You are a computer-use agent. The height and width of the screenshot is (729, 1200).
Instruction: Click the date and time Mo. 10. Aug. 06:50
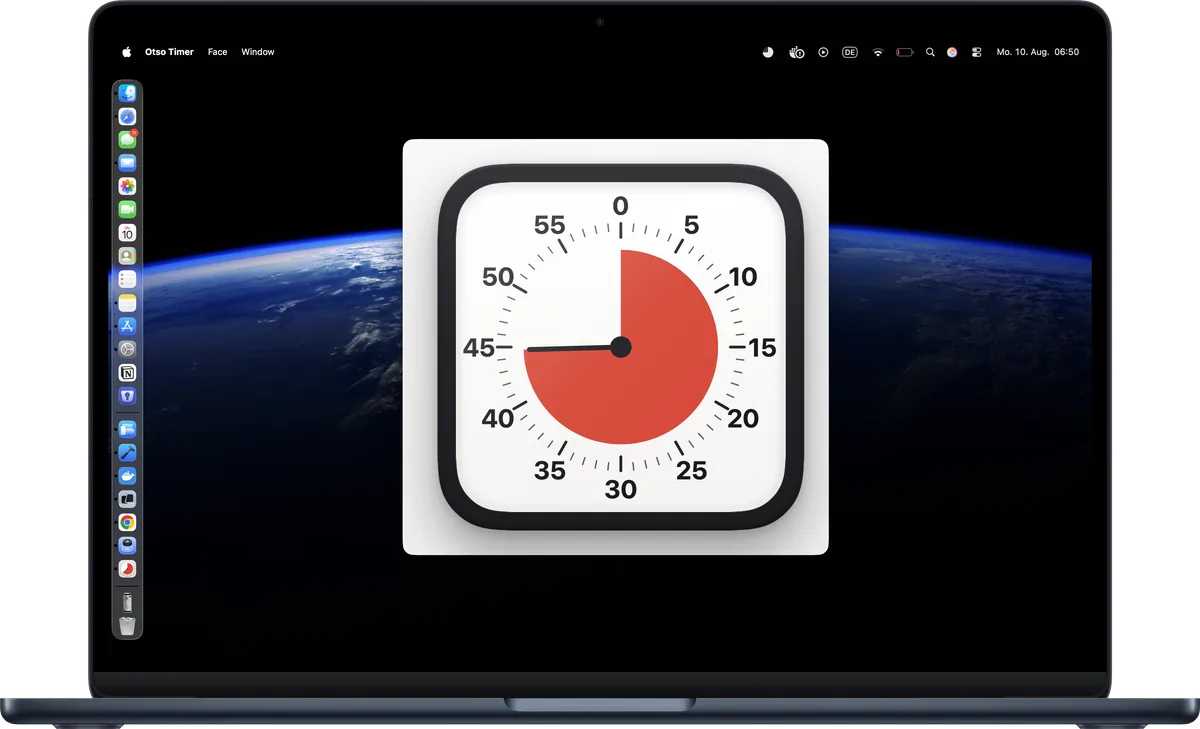pos(1038,52)
